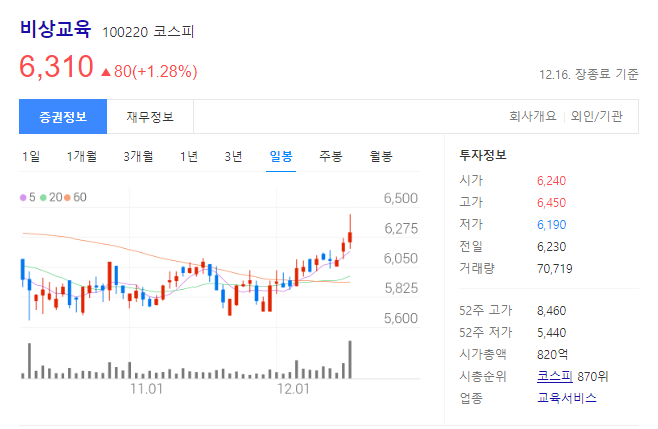Click the 6,500 price axis label
This screenshot has height=429, width=658.
(x=401, y=198)
